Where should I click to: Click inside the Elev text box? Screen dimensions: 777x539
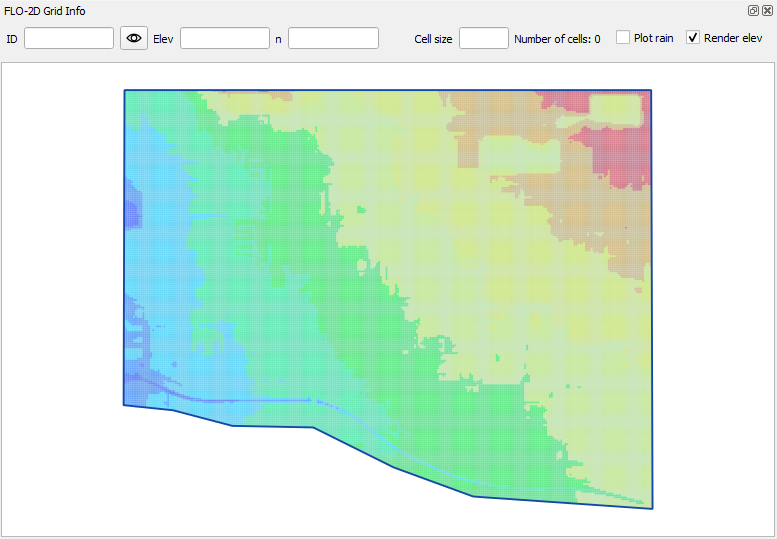[225, 38]
